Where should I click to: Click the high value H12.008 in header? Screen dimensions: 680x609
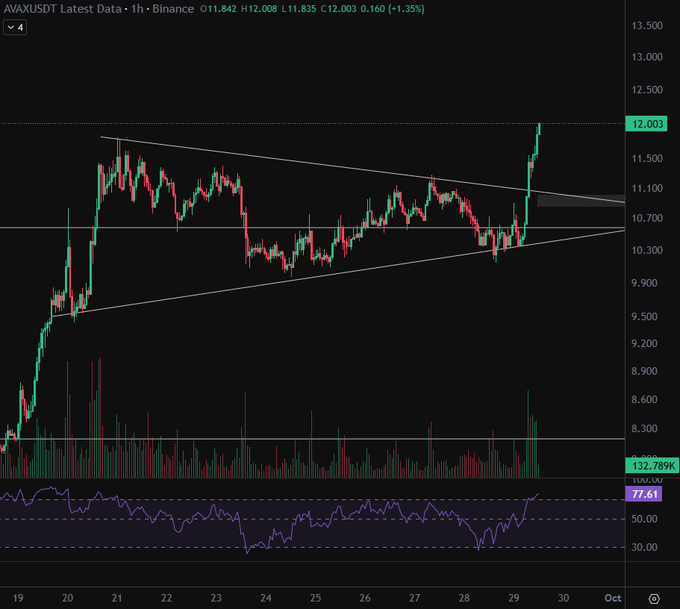(x=259, y=9)
